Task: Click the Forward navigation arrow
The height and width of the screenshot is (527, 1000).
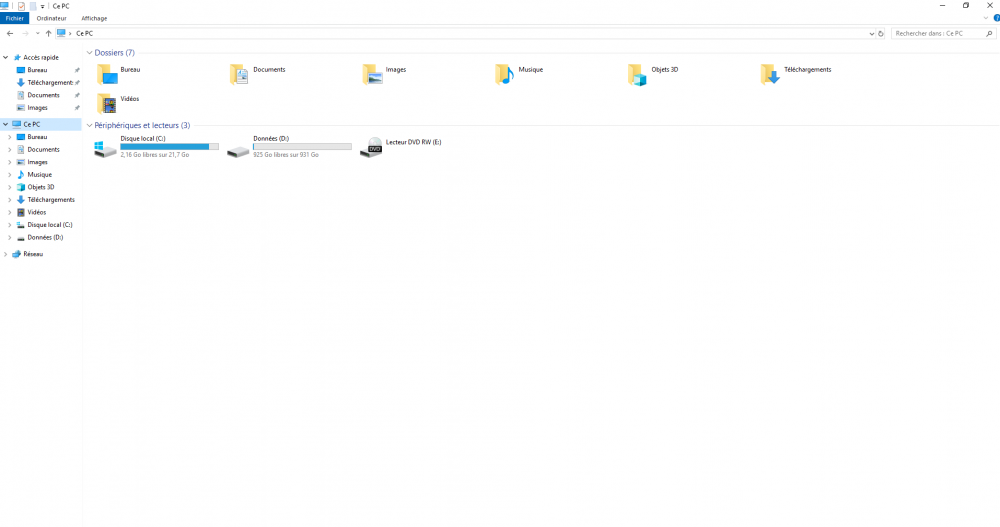Action: click(x=26, y=33)
